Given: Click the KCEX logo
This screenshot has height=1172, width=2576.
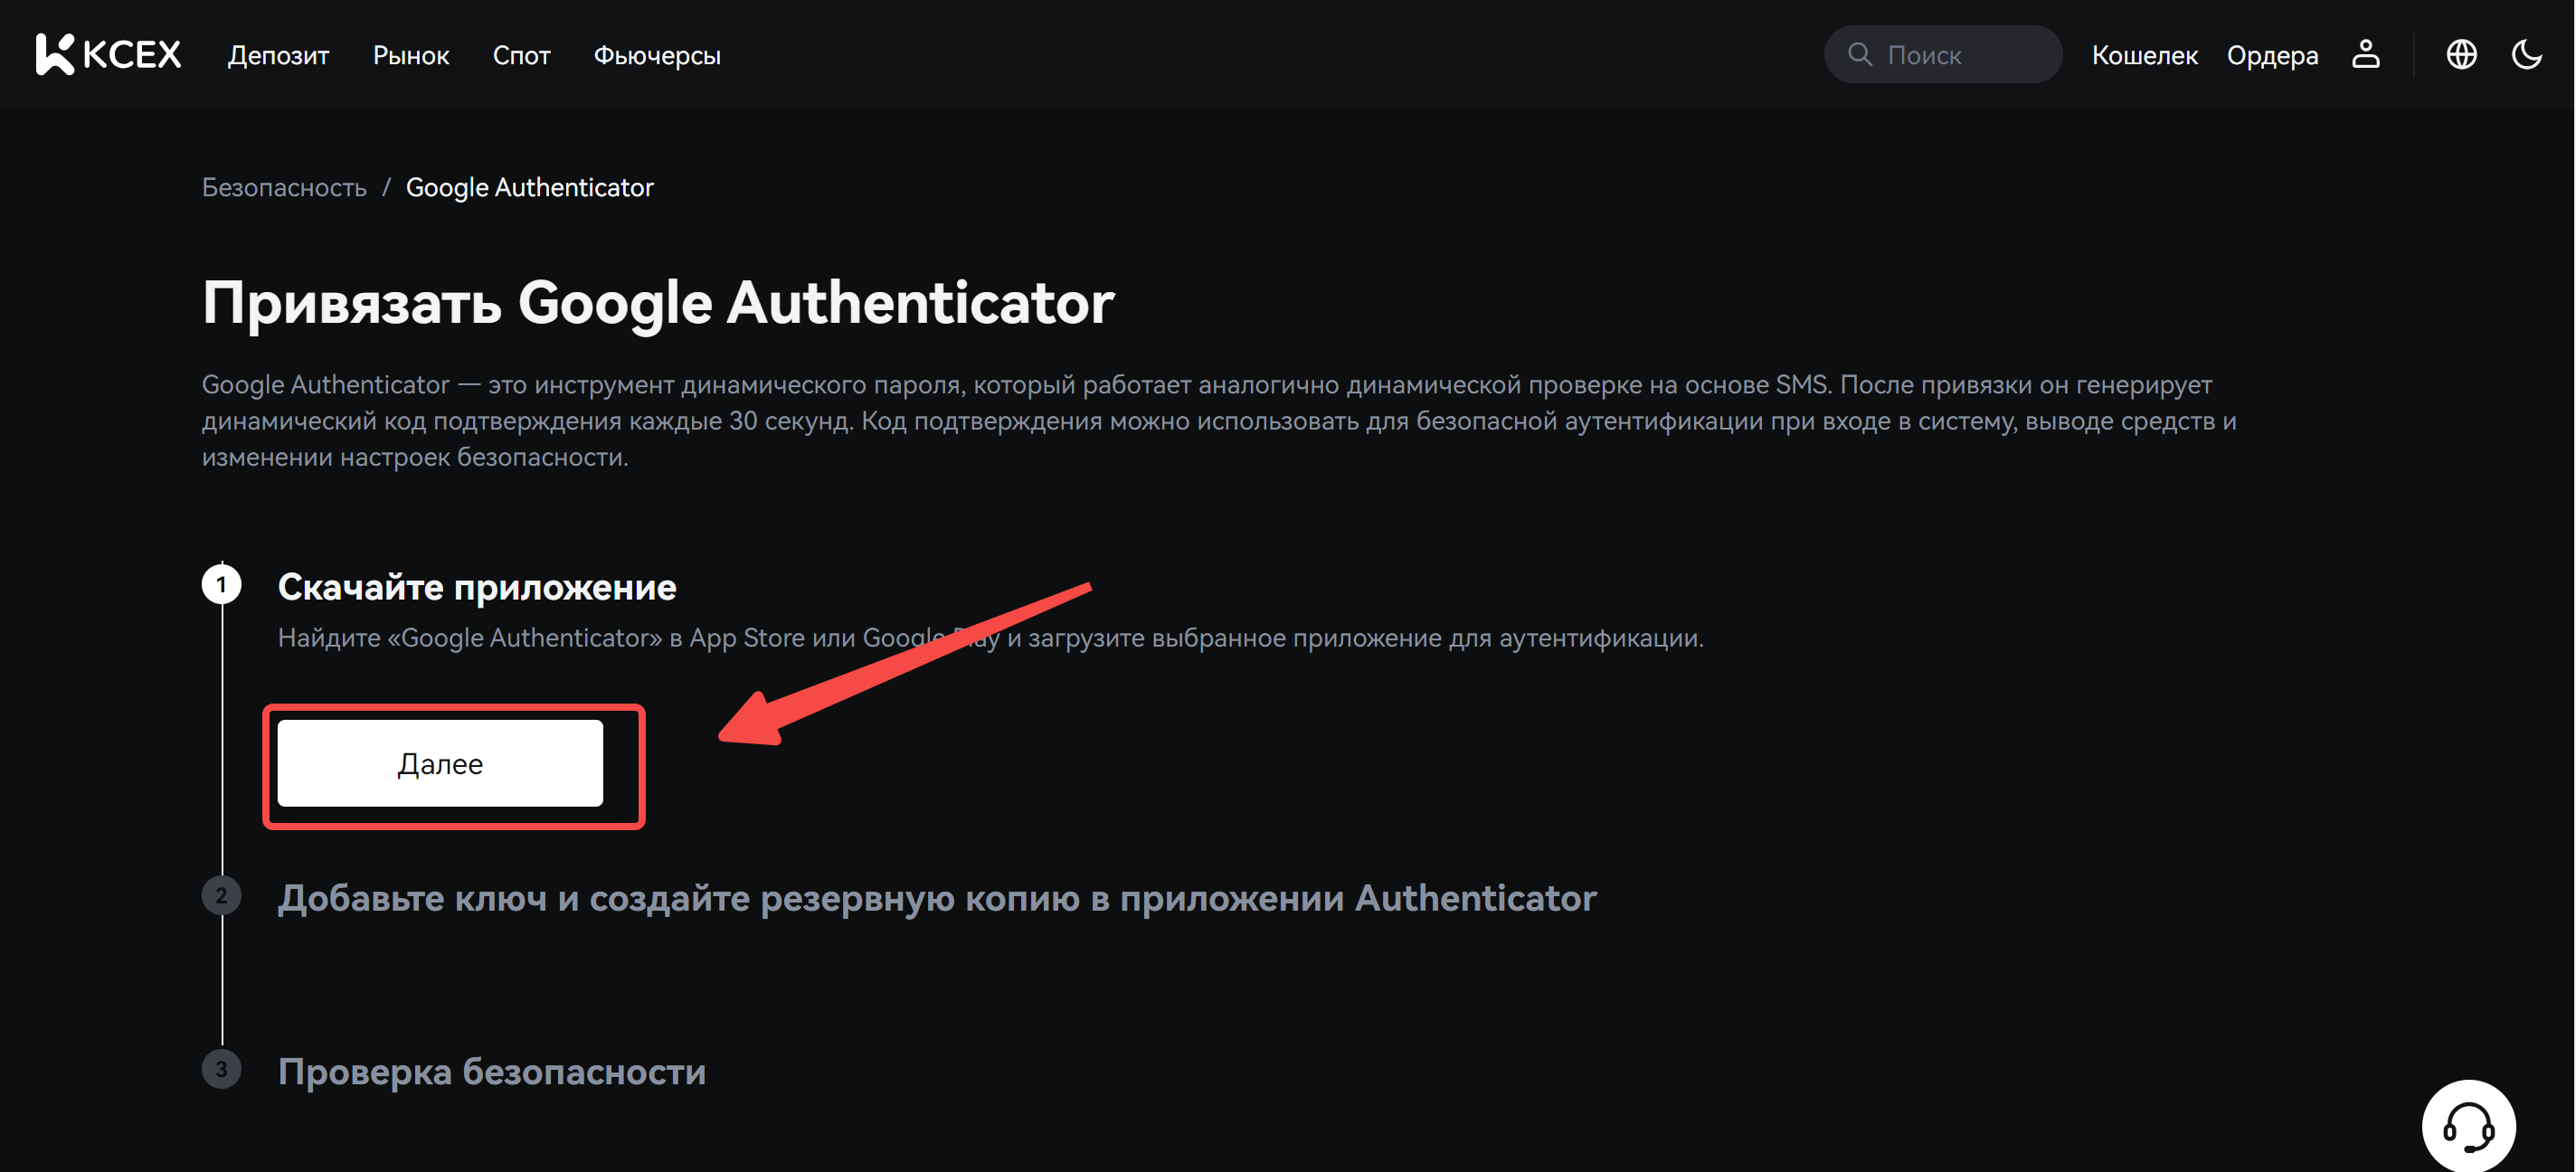Looking at the screenshot, I should point(108,54).
